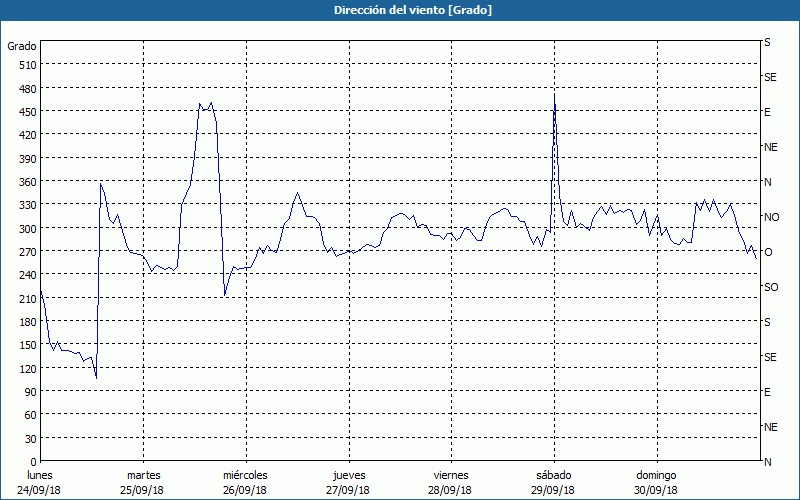Click the 'miércoles' day label
The width and height of the screenshot is (800, 500).
245,475
